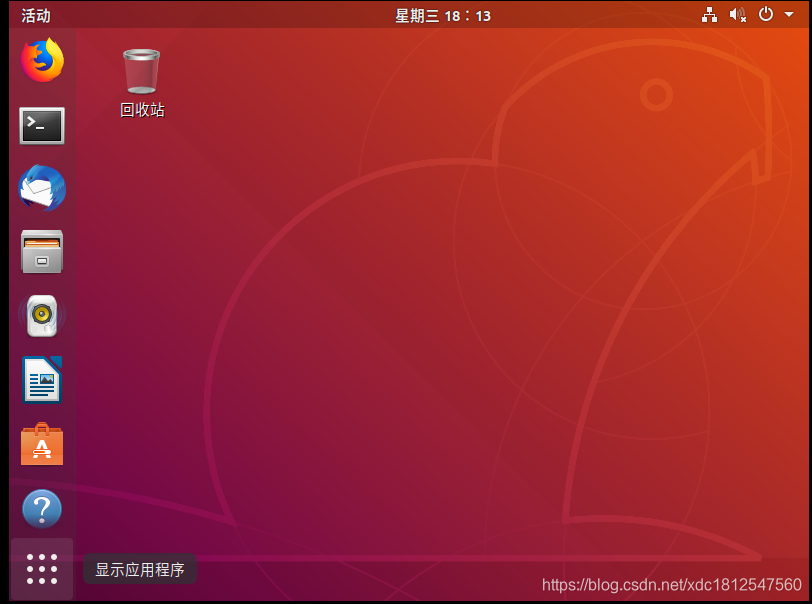The width and height of the screenshot is (812, 604).
Task: Open the Terminal from the dock
Action: (x=42, y=126)
